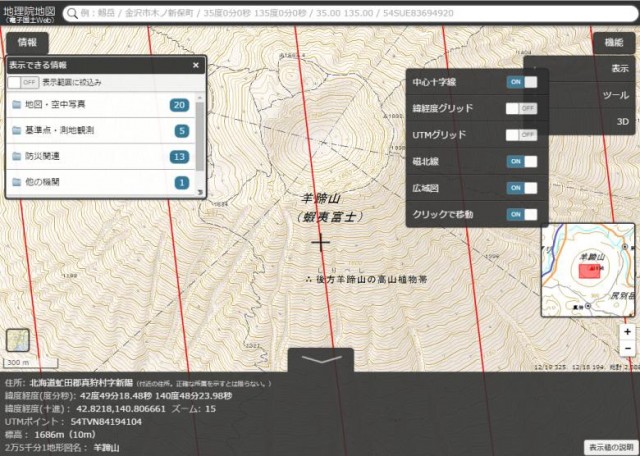
Task: Close the 表示できる情報 panel
Action: pyautogui.click(x=196, y=65)
